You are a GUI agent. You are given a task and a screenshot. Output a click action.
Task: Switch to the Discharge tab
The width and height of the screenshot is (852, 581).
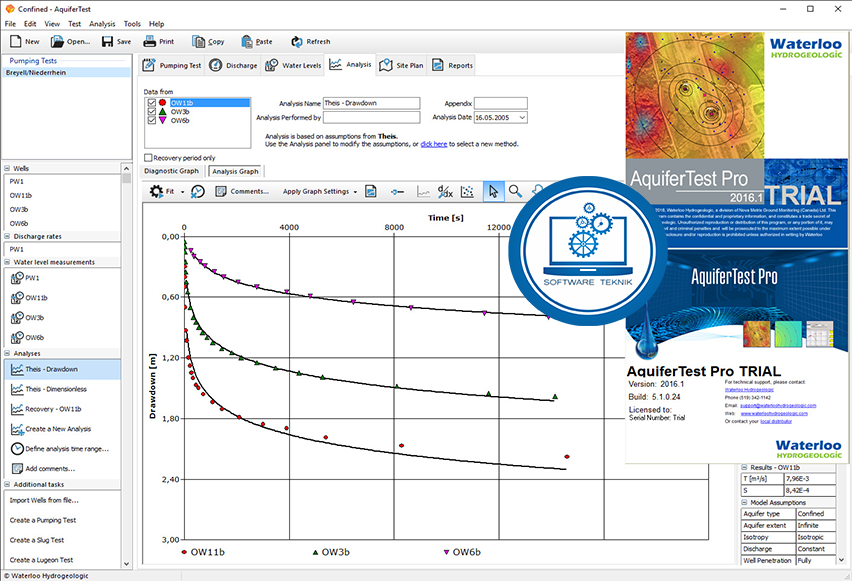[233, 65]
